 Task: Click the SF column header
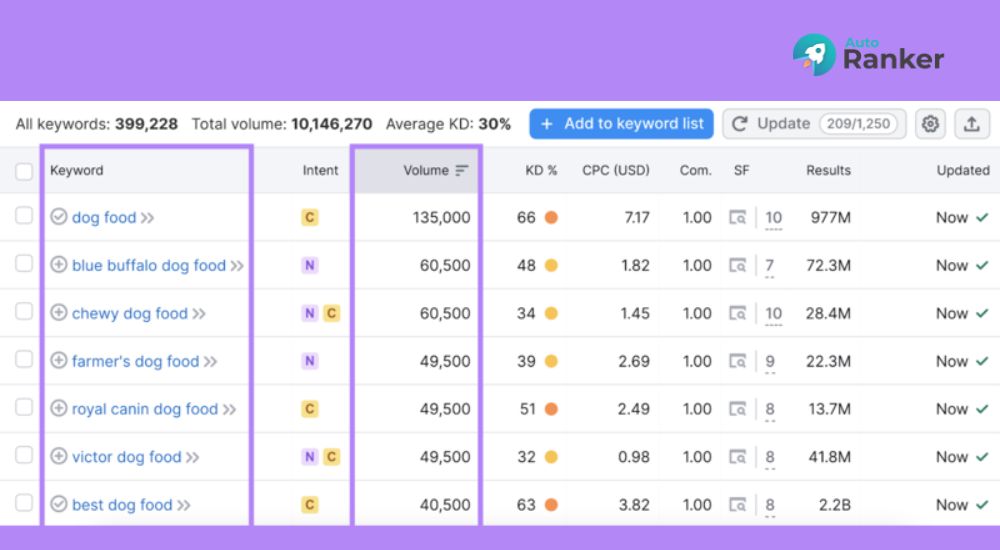coord(741,170)
